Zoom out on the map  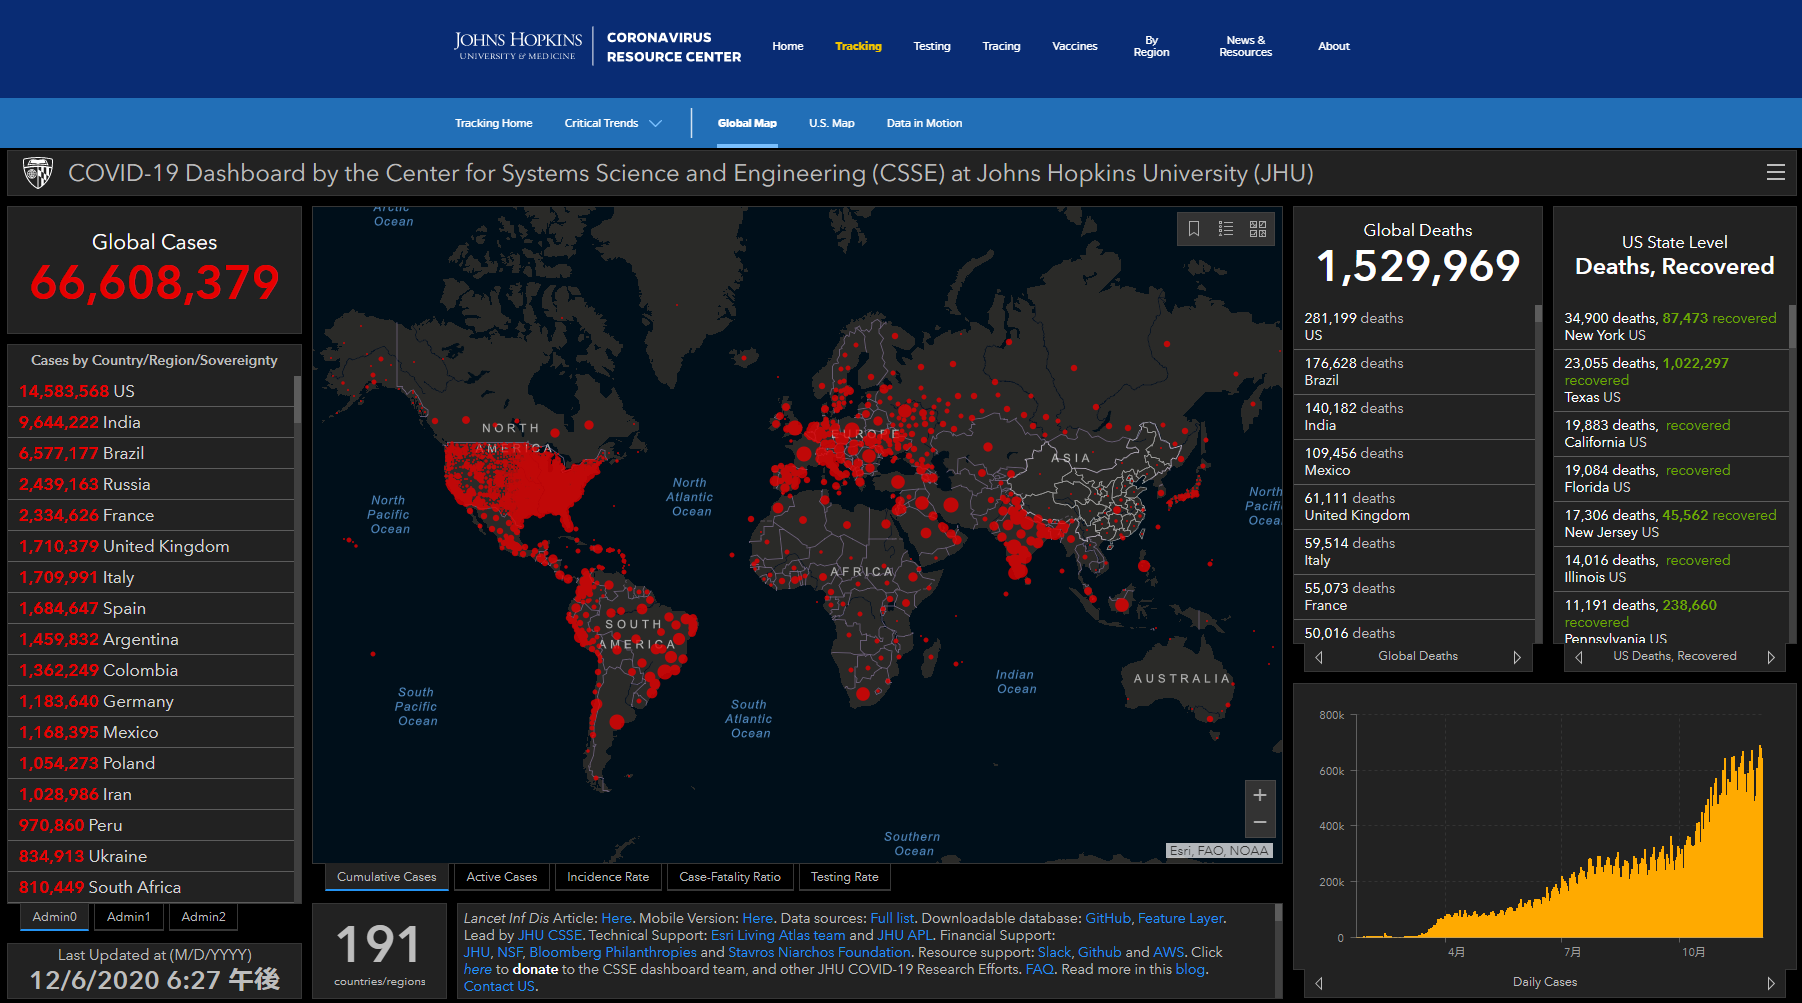pyautogui.click(x=1260, y=823)
